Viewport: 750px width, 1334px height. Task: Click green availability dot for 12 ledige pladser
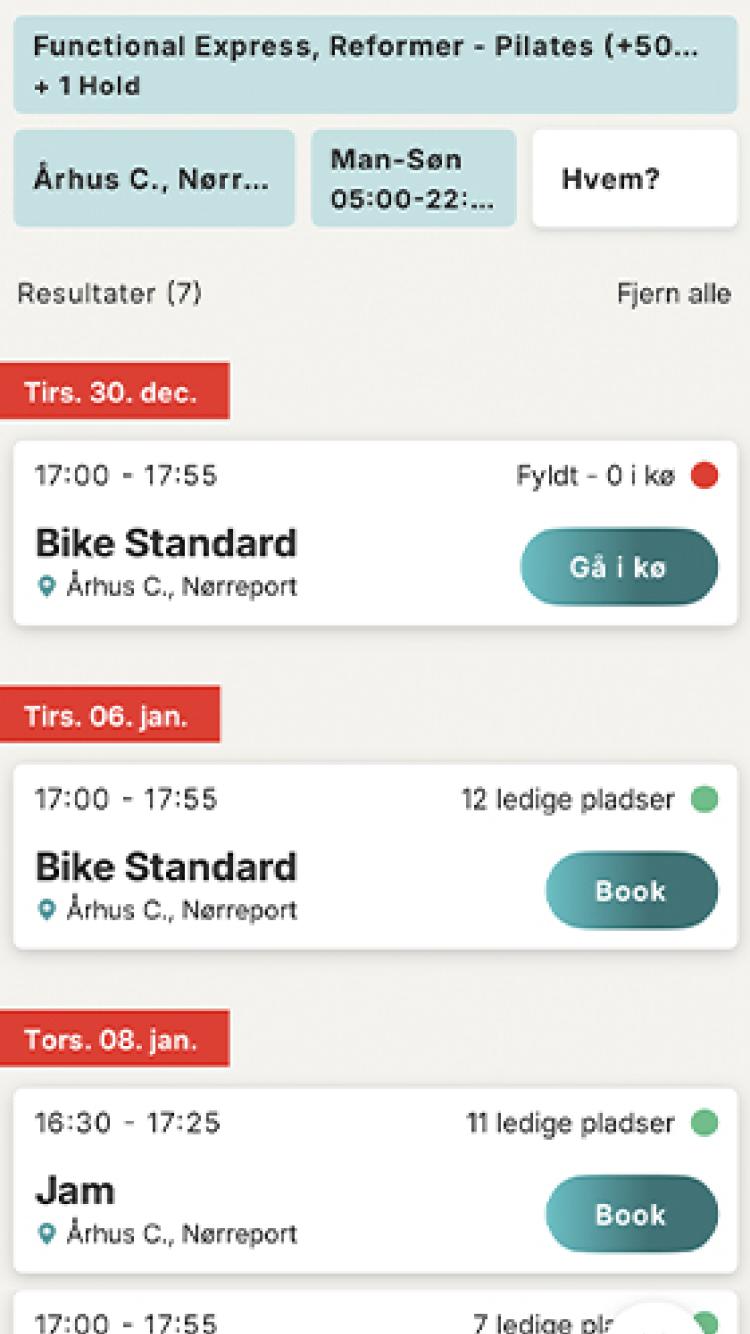click(x=704, y=800)
